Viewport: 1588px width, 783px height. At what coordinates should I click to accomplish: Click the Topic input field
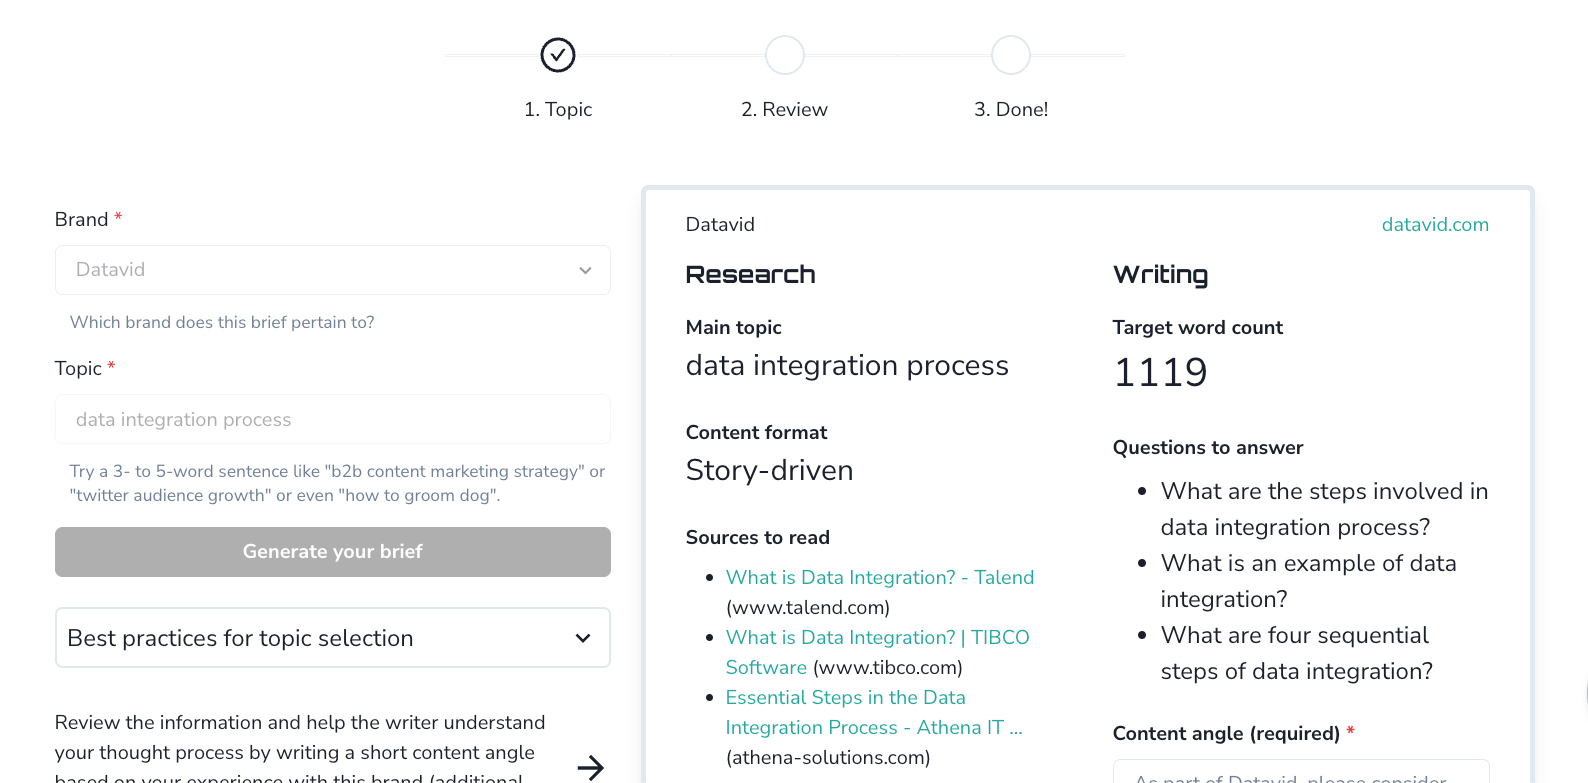click(x=333, y=419)
